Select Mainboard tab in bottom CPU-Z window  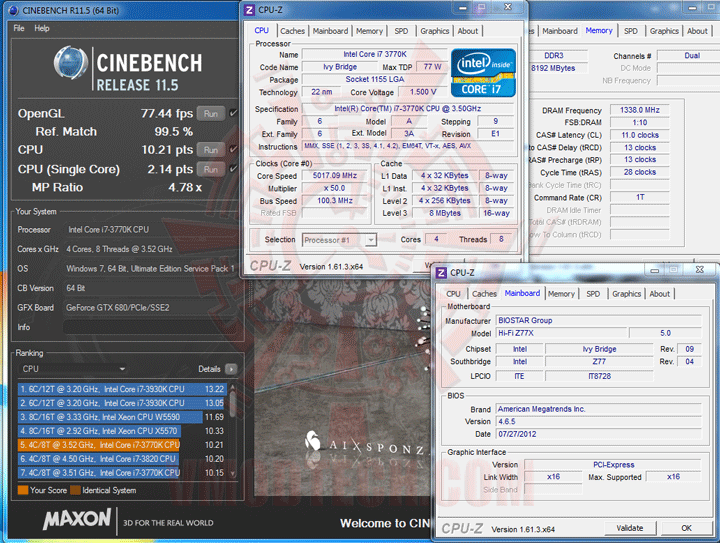[523, 293]
